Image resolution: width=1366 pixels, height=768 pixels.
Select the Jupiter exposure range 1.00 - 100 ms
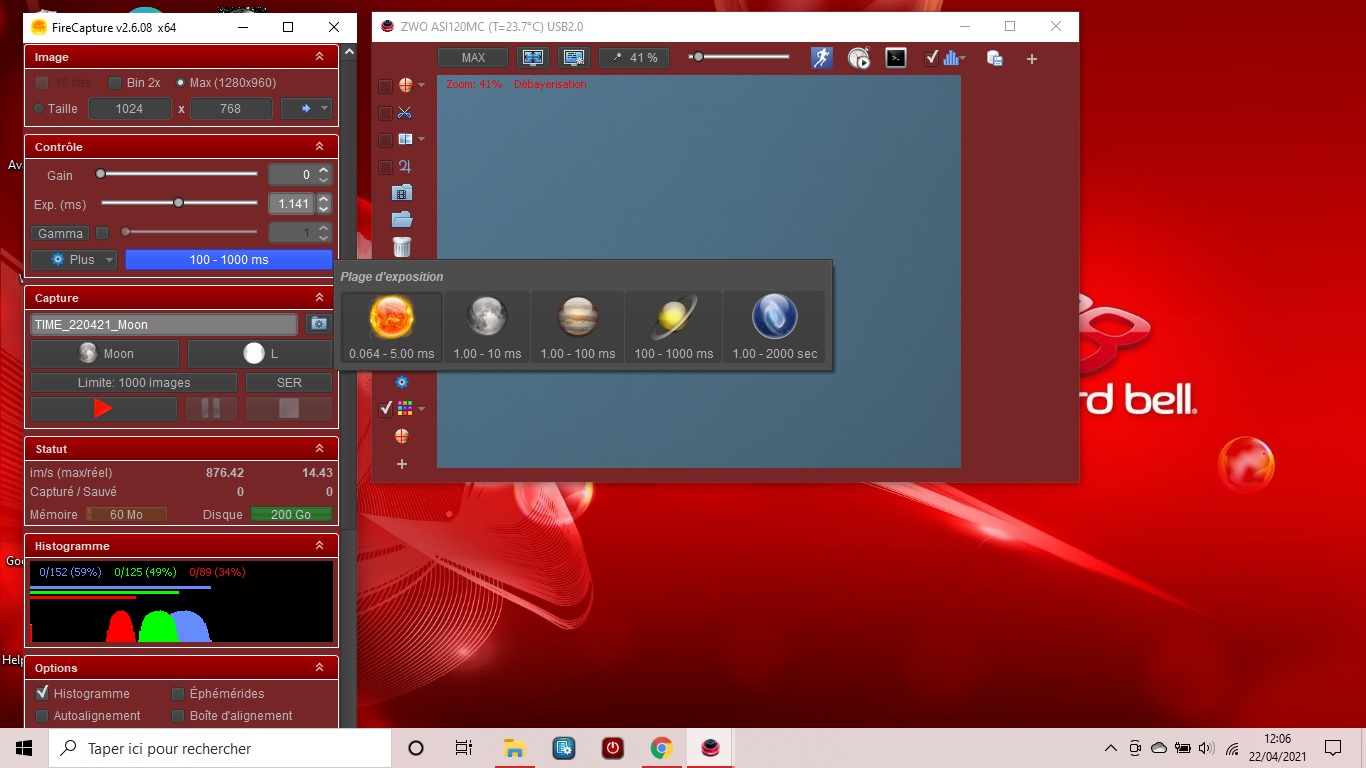(x=578, y=330)
